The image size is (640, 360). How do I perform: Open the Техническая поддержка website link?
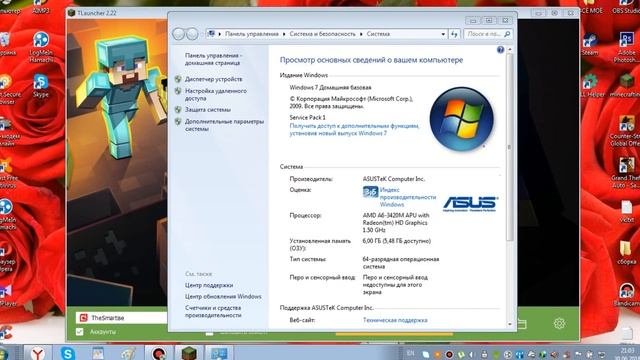click(395, 320)
